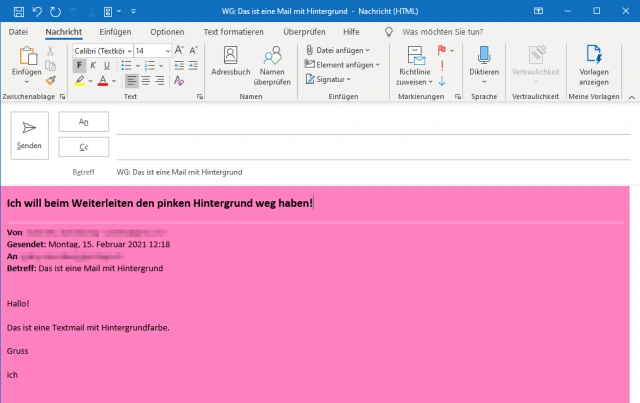Toggle italic formatting

pyautogui.click(x=93, y=65)
